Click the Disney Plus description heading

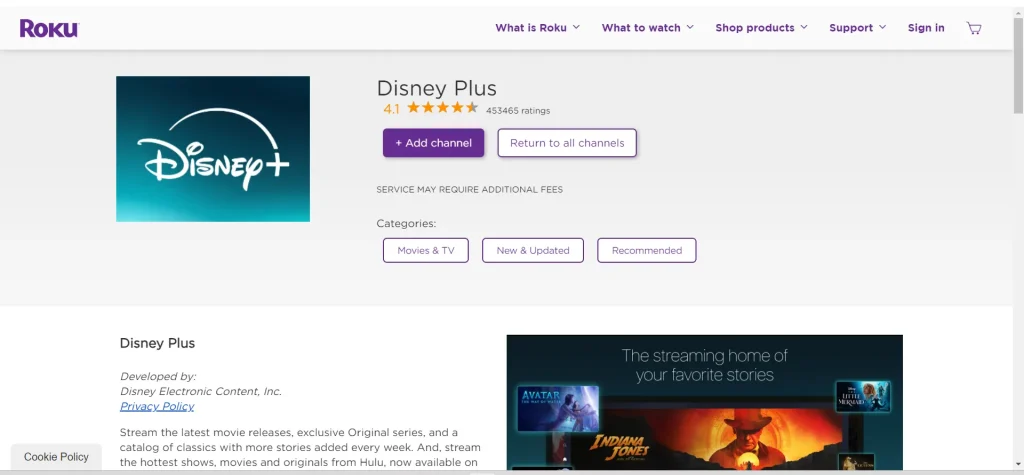[x=157, y=343]
